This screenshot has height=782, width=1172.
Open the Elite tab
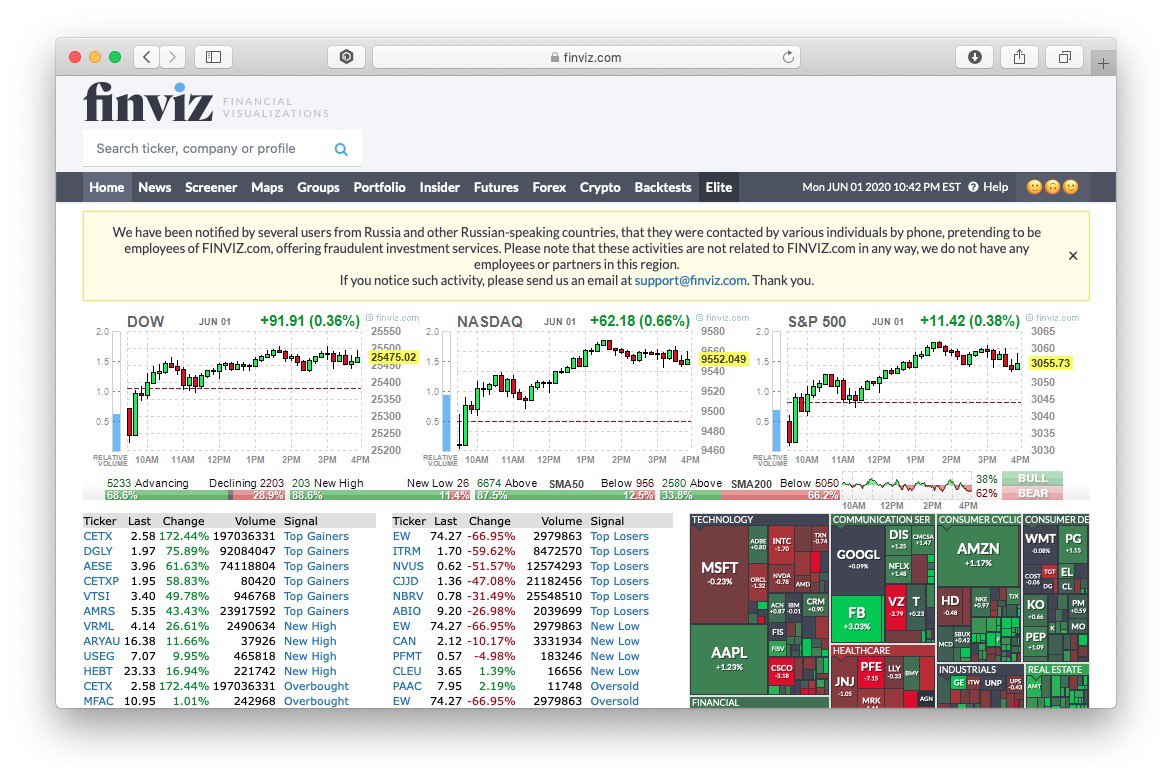pos(719,187)
